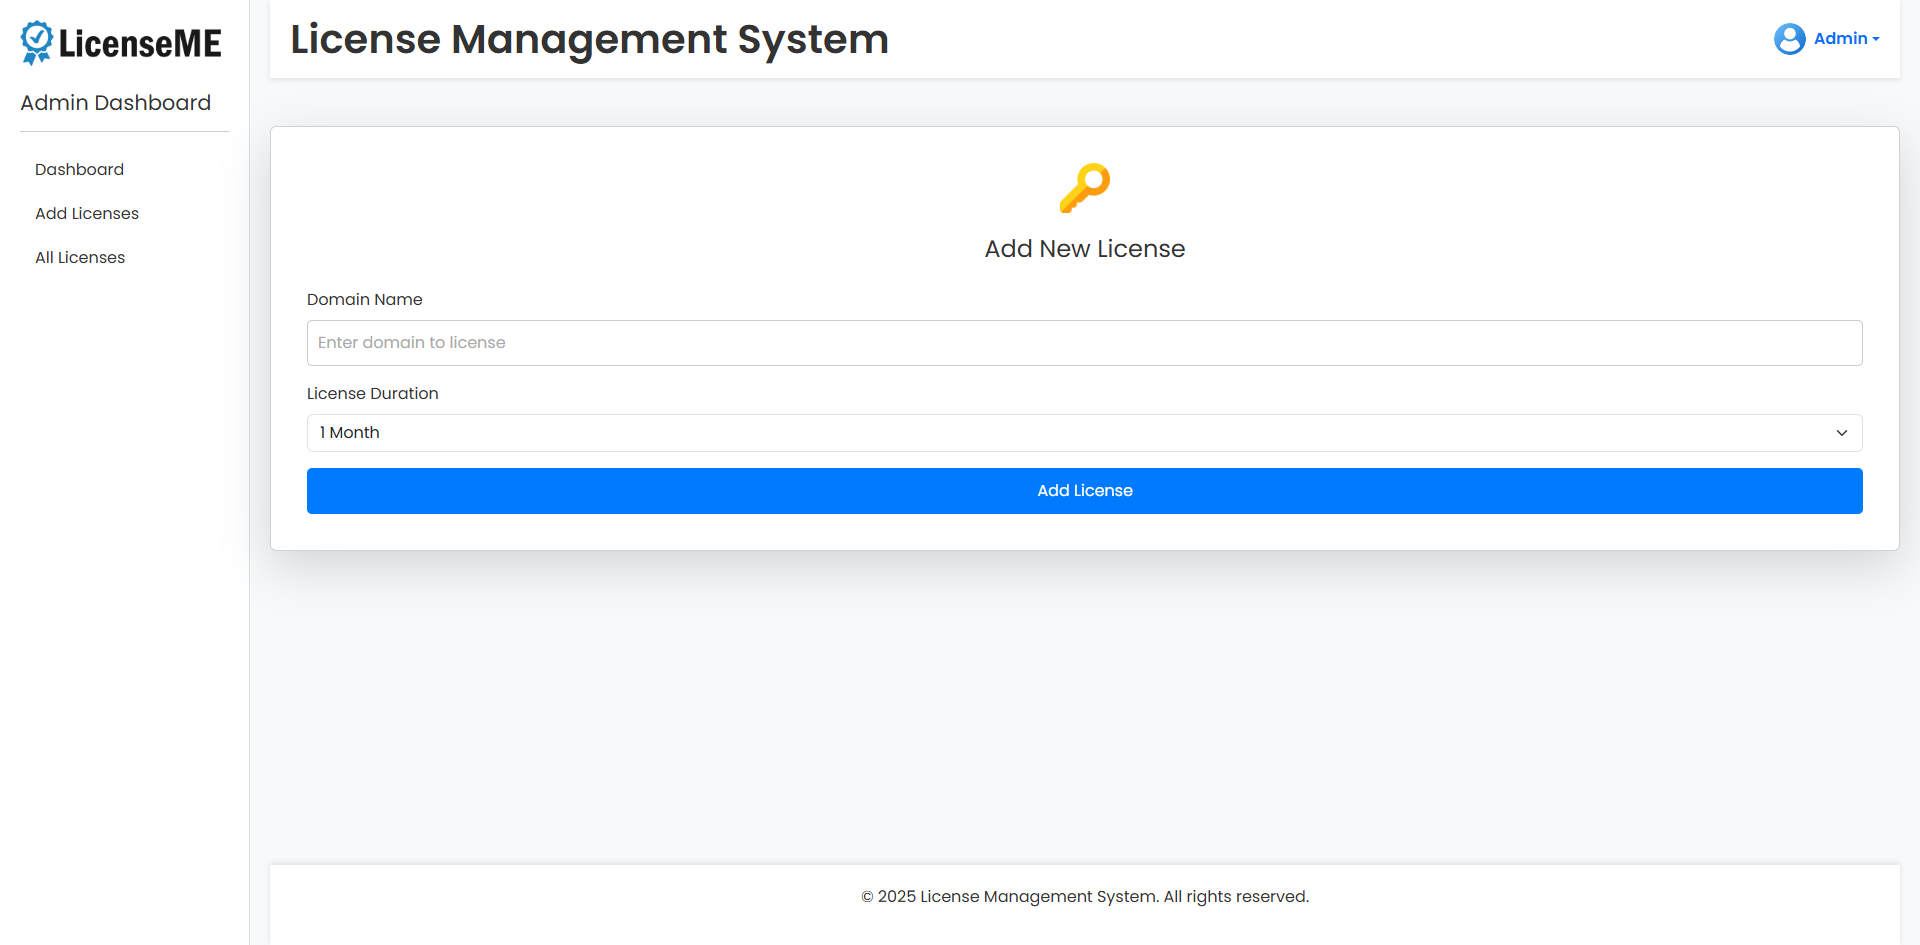Click the License Management System title
The height and width of the screenshot is (945, 1920).
589,40
